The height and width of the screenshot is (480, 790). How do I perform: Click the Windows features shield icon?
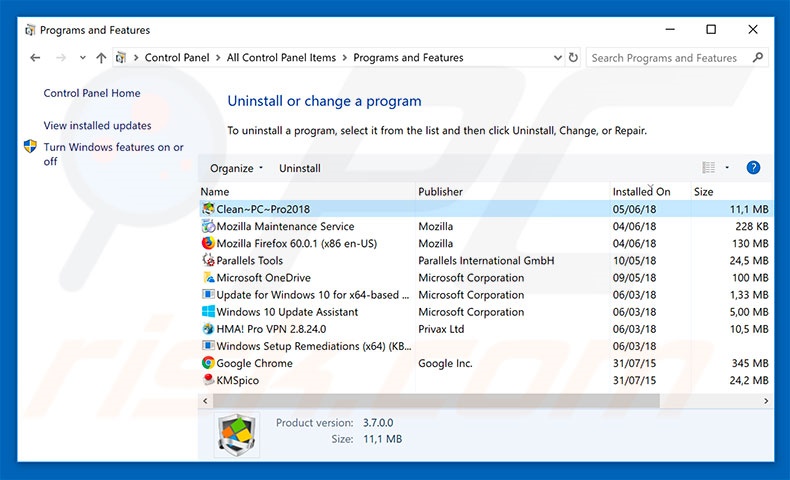(x=30, y=147)
